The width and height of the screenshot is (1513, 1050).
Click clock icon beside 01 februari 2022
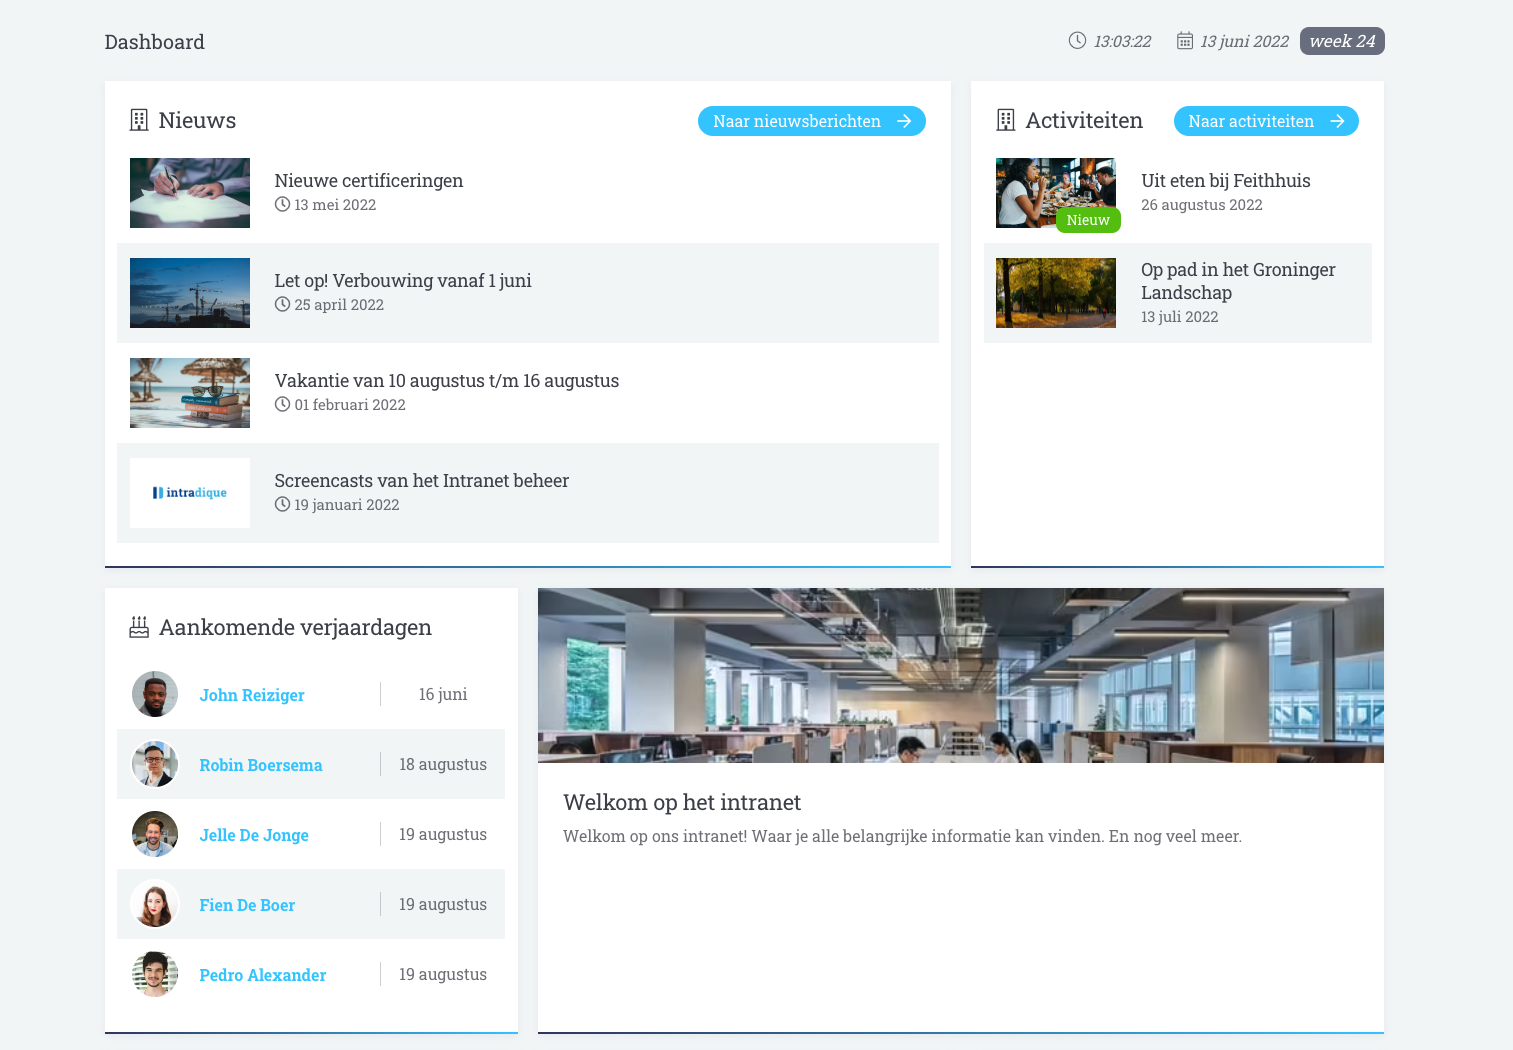[x=283, y=404]
